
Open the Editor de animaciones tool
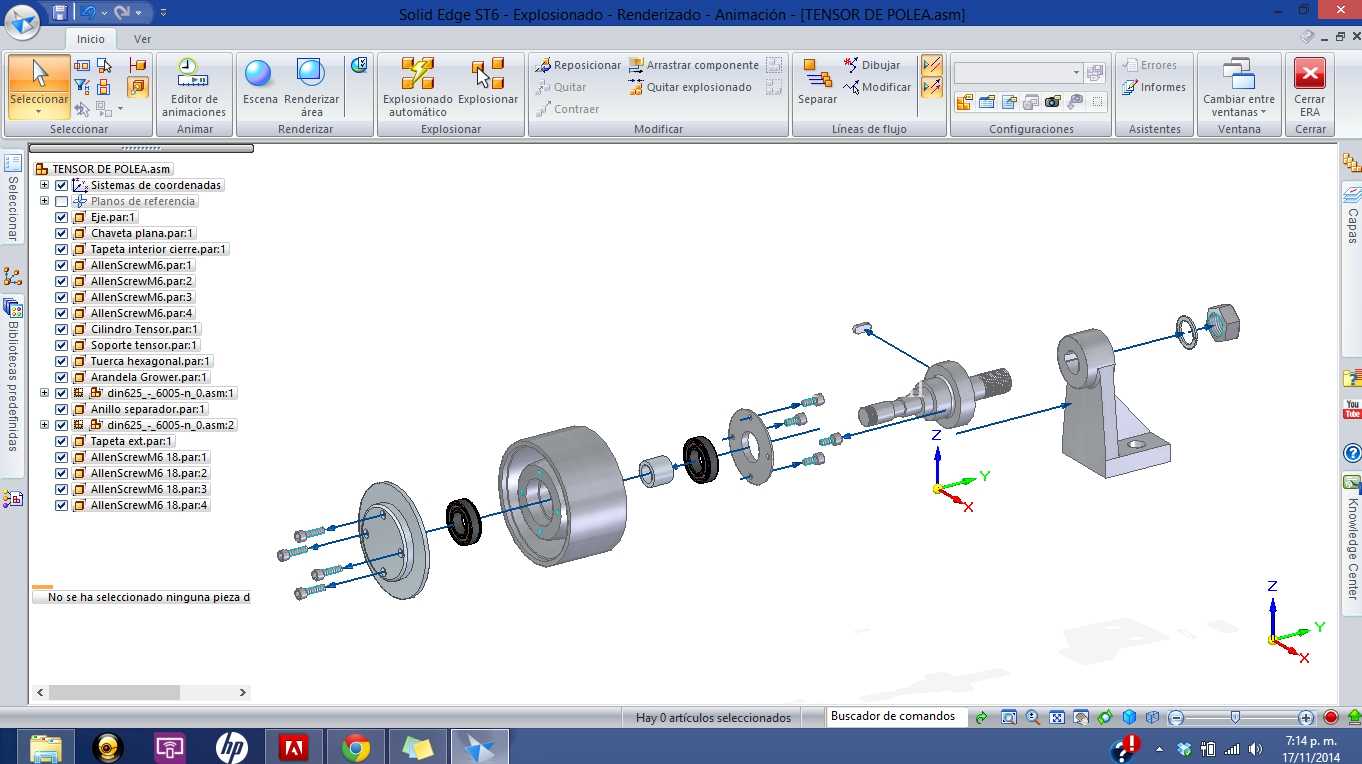[194, 88]
